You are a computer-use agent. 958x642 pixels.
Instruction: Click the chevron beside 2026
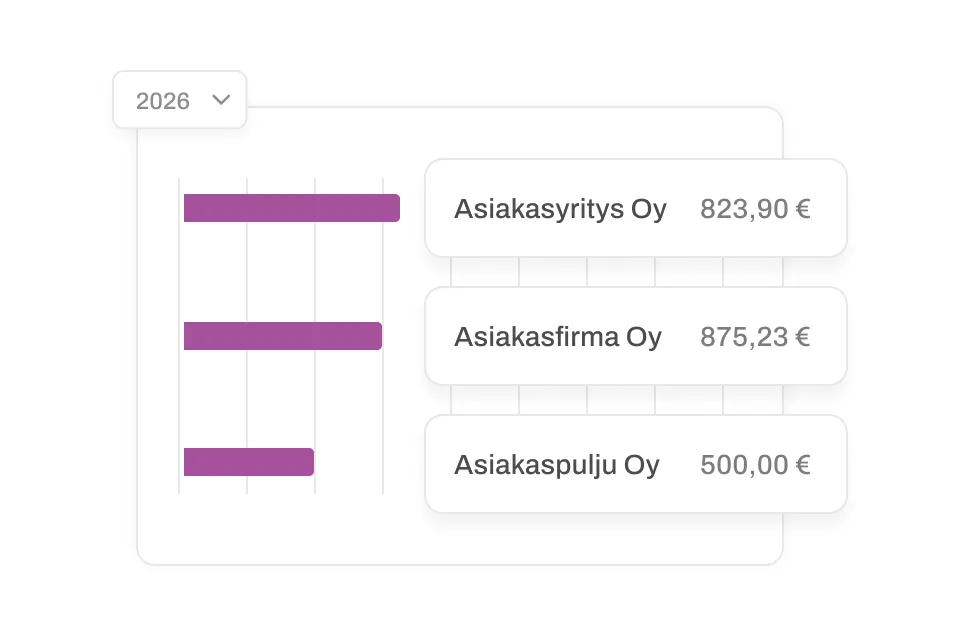pyautogui.click(x=222, y=100)
